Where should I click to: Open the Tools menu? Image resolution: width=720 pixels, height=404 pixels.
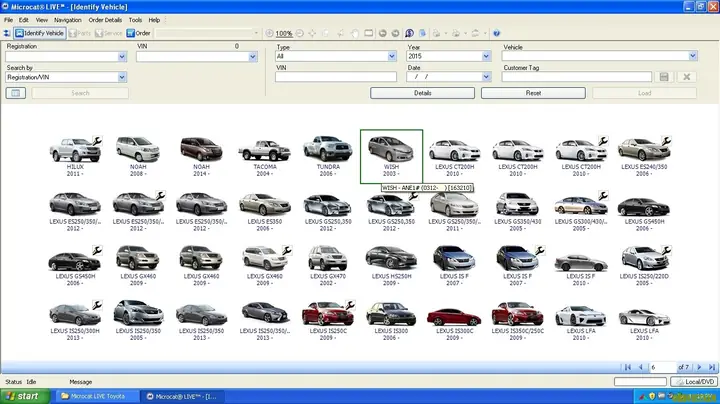tap(135, 20)
